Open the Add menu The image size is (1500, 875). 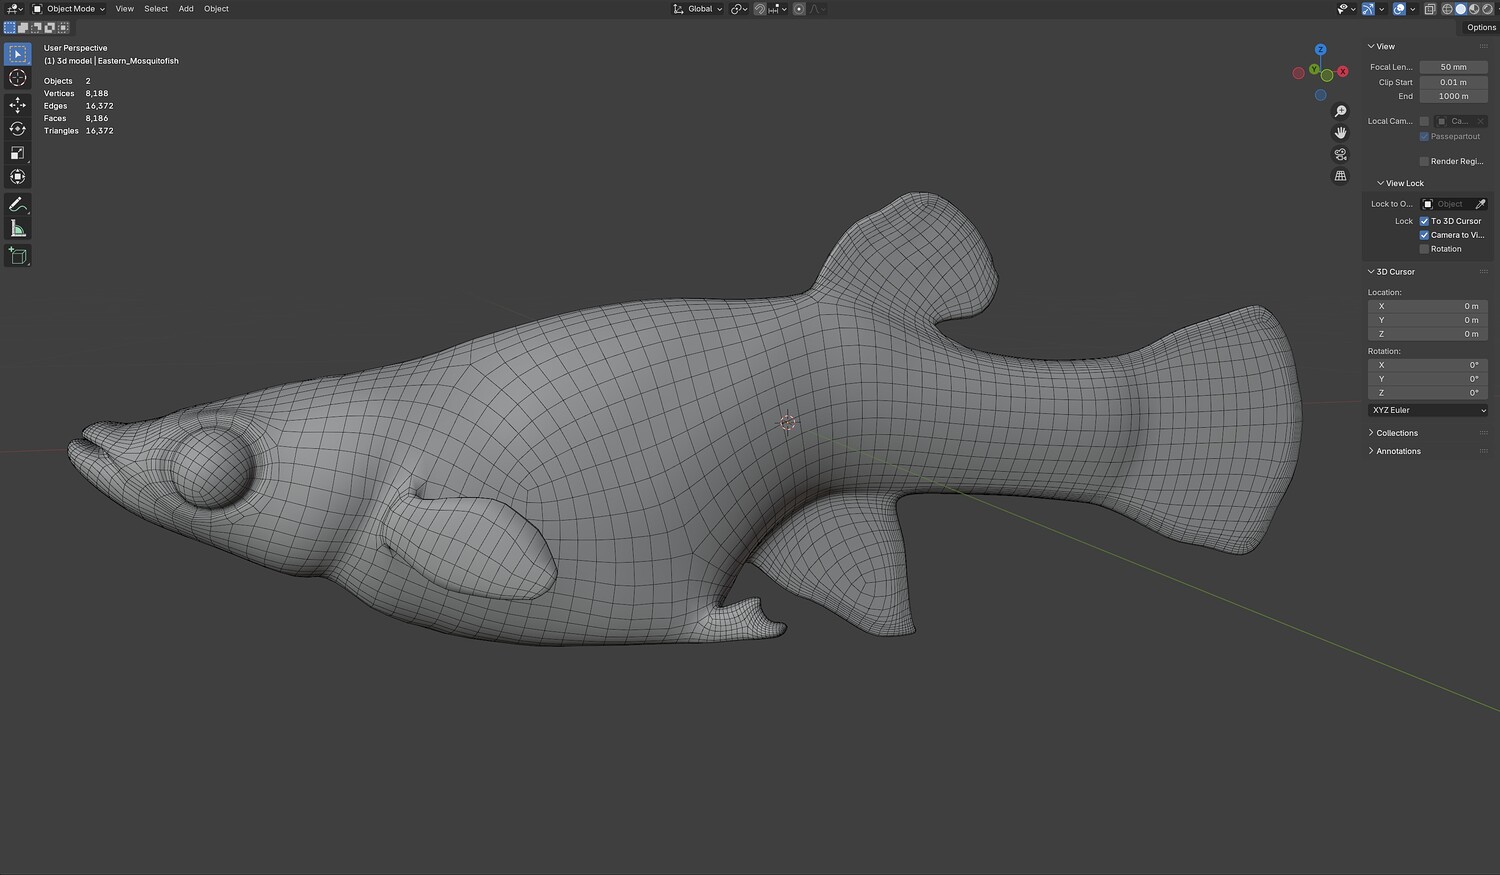coord(186,9)
